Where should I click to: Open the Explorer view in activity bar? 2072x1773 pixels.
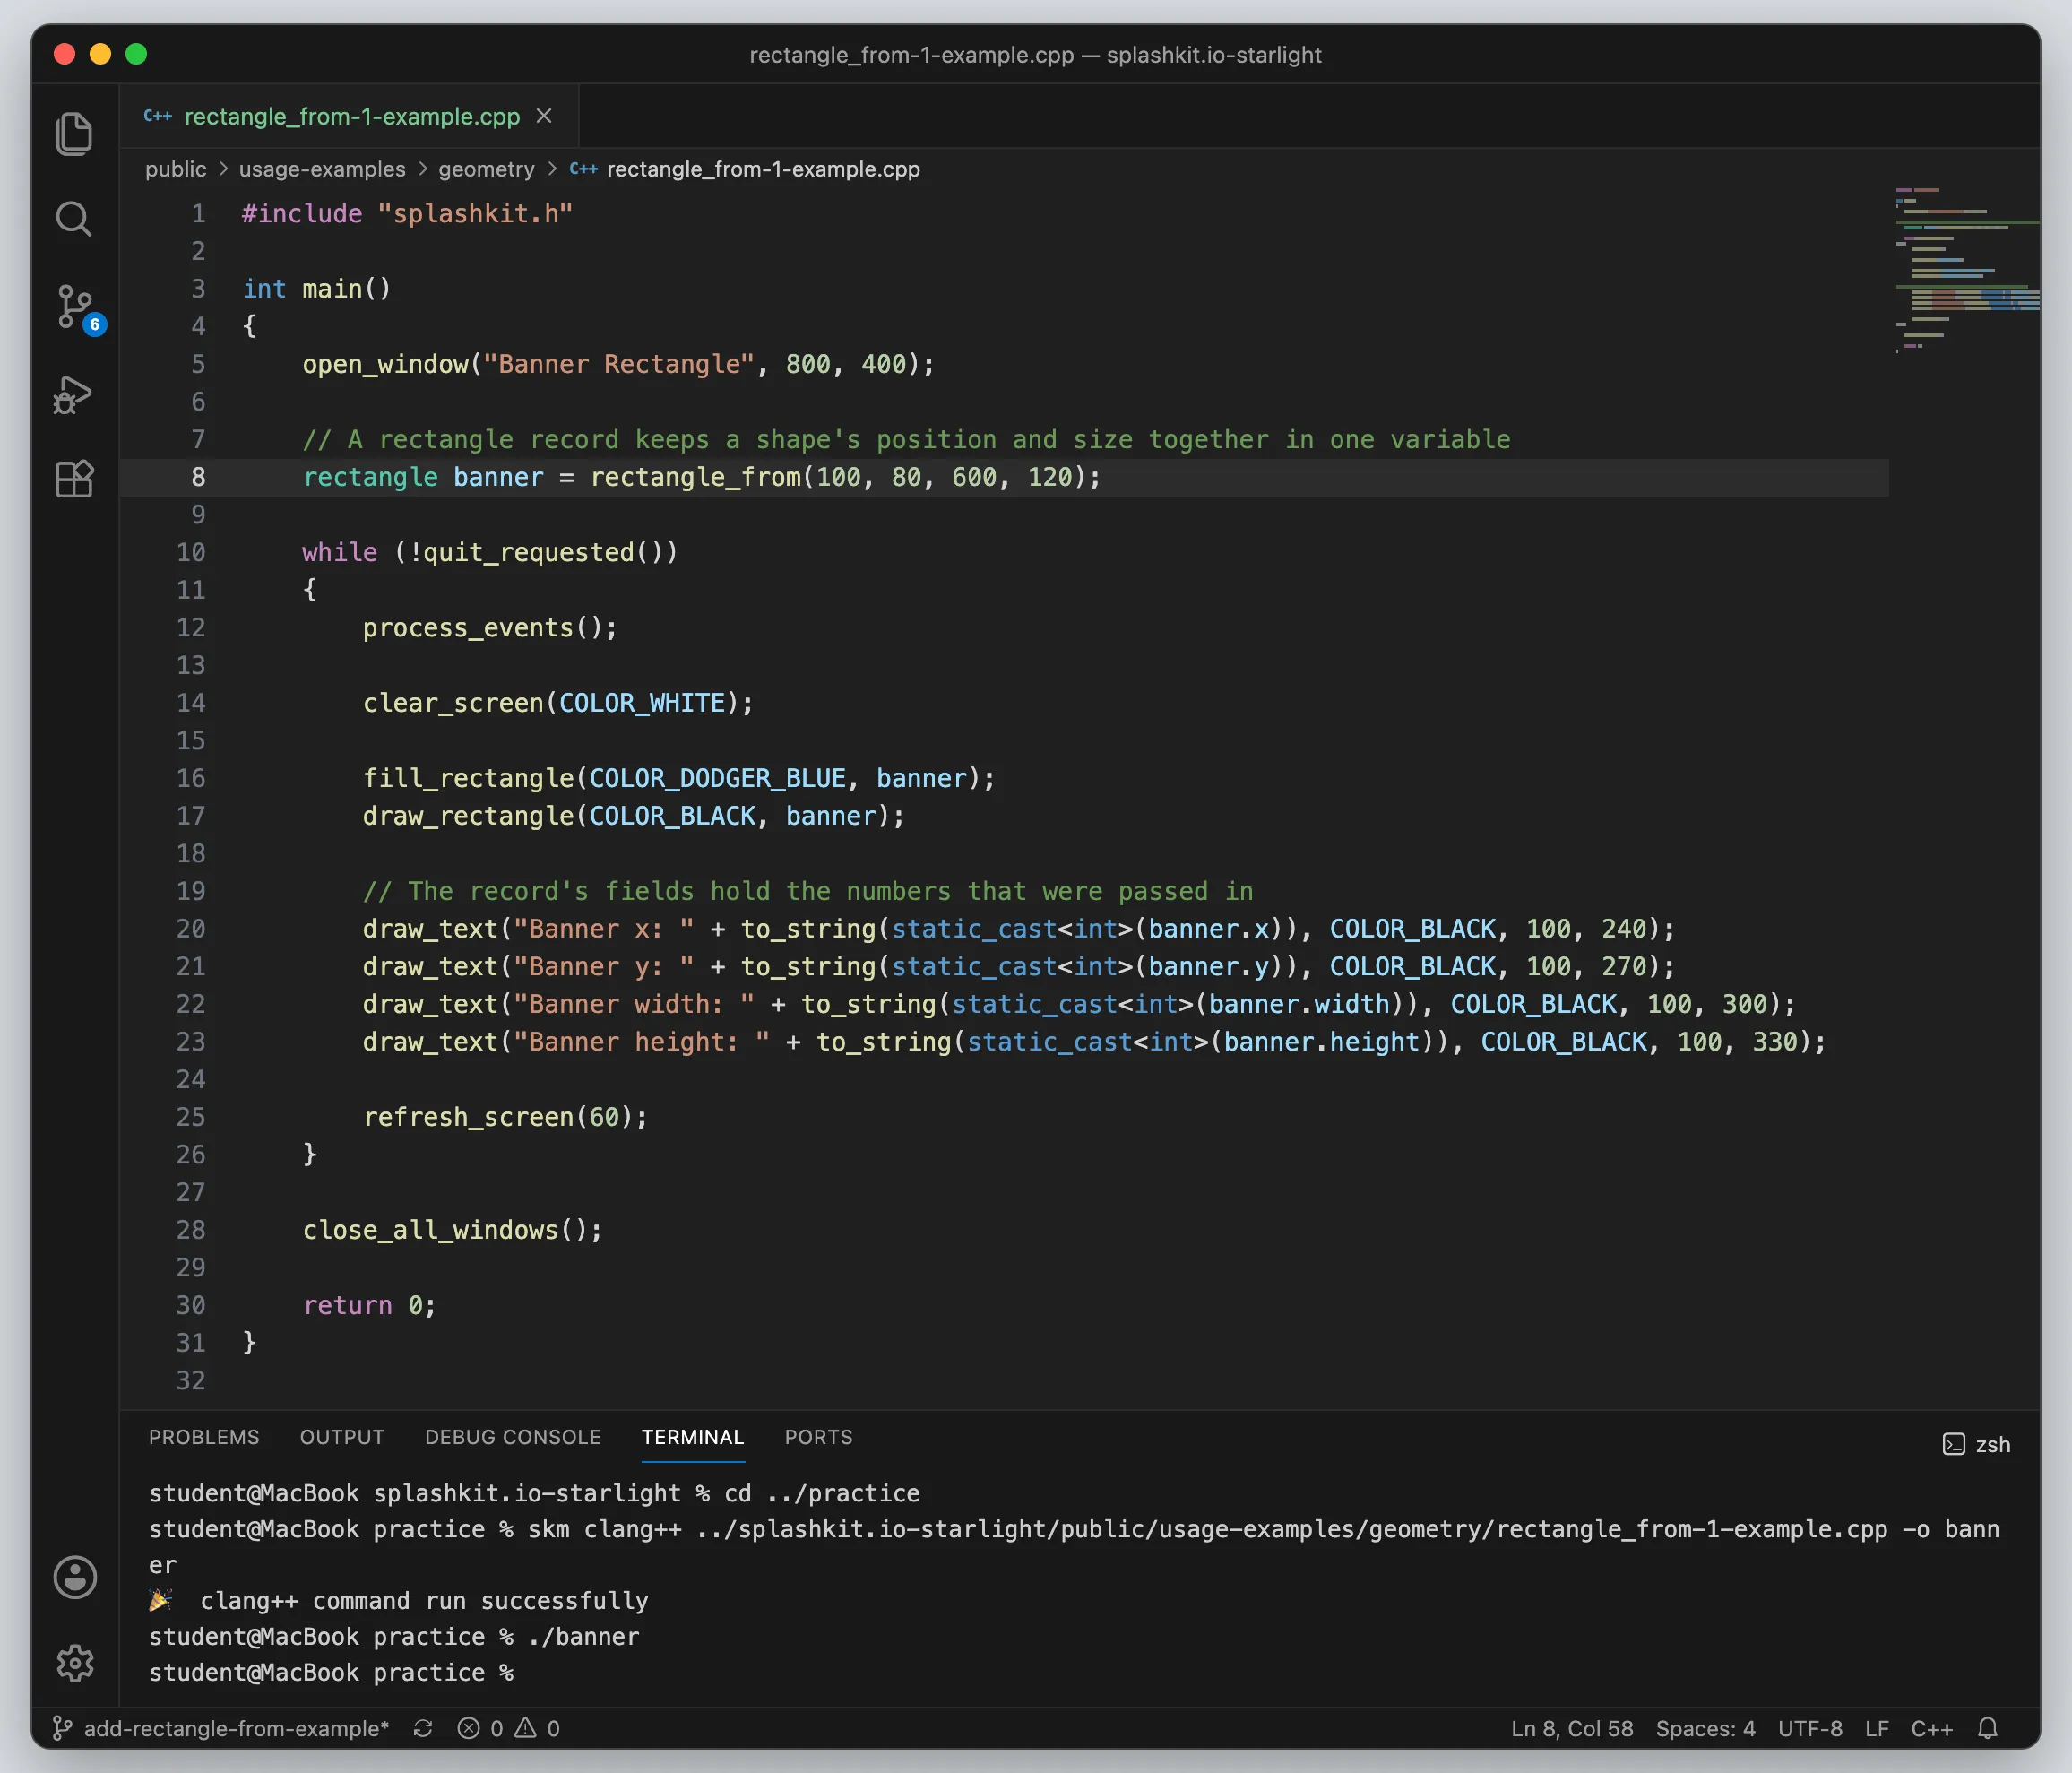74,133
